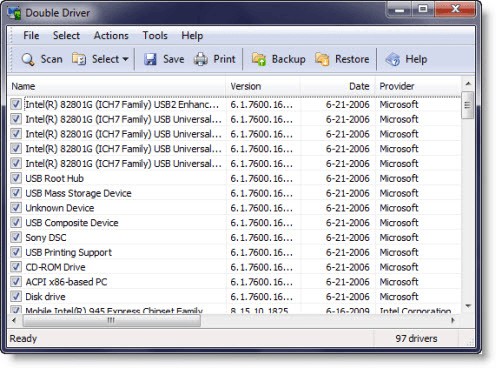Click the Double Driver title bar icon
This screenshot has width=496, height=368.
14,13
